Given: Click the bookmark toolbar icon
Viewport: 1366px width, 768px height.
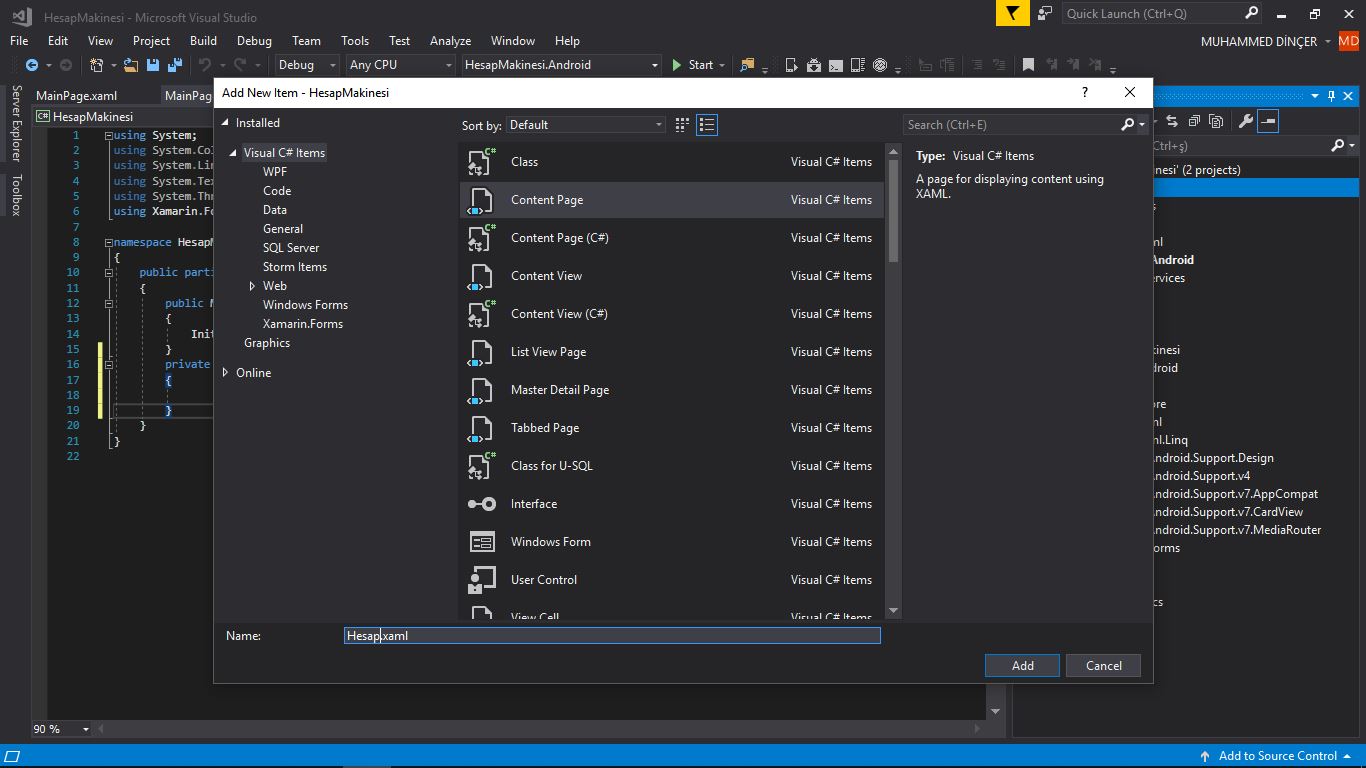Looking at the screenshot, I should [x=1028, y=65].
